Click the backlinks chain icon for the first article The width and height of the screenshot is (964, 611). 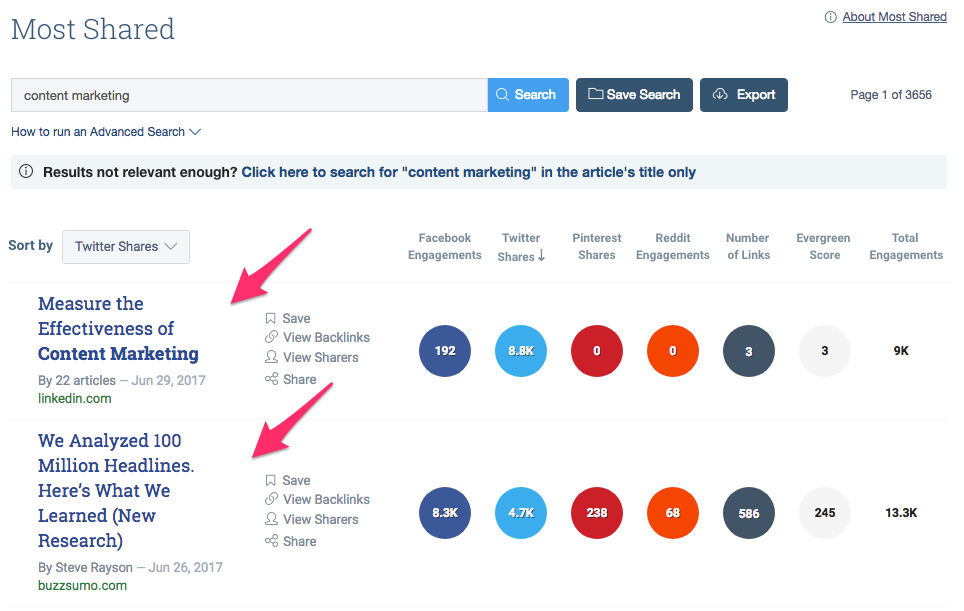pos(270,337)
